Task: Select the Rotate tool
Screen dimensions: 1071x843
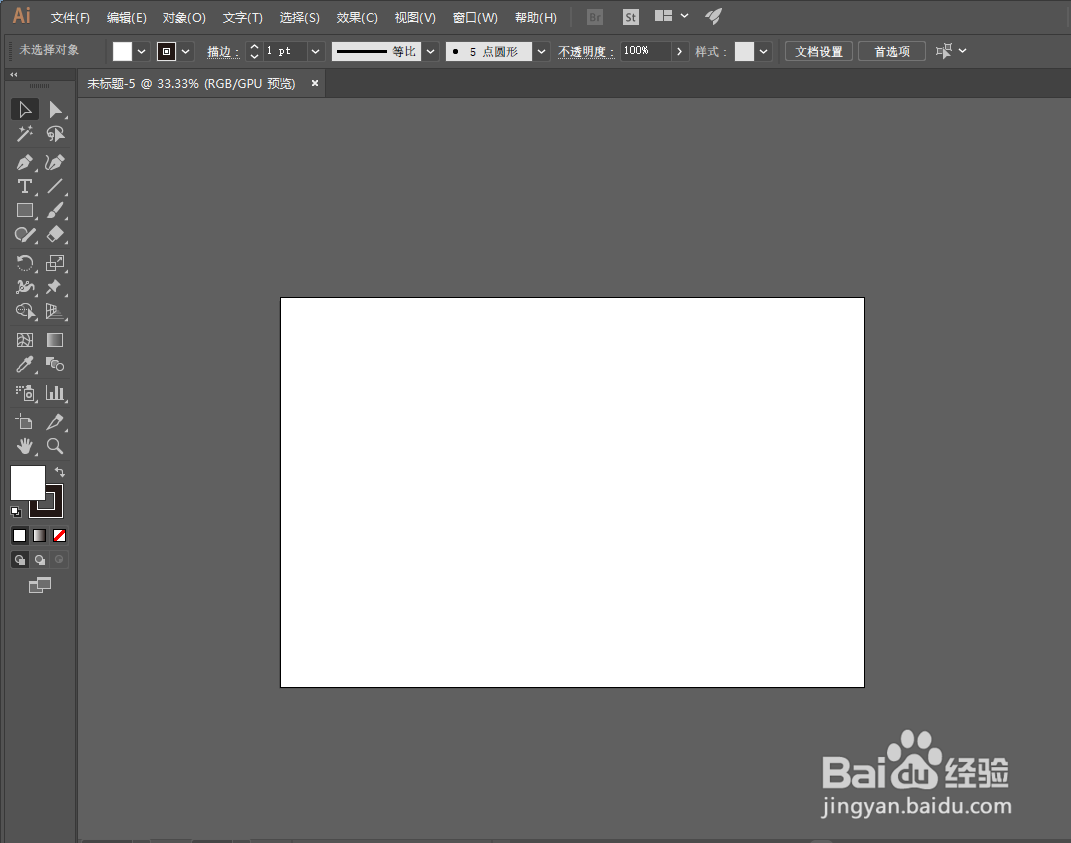Action: click(x=25, y=263)
